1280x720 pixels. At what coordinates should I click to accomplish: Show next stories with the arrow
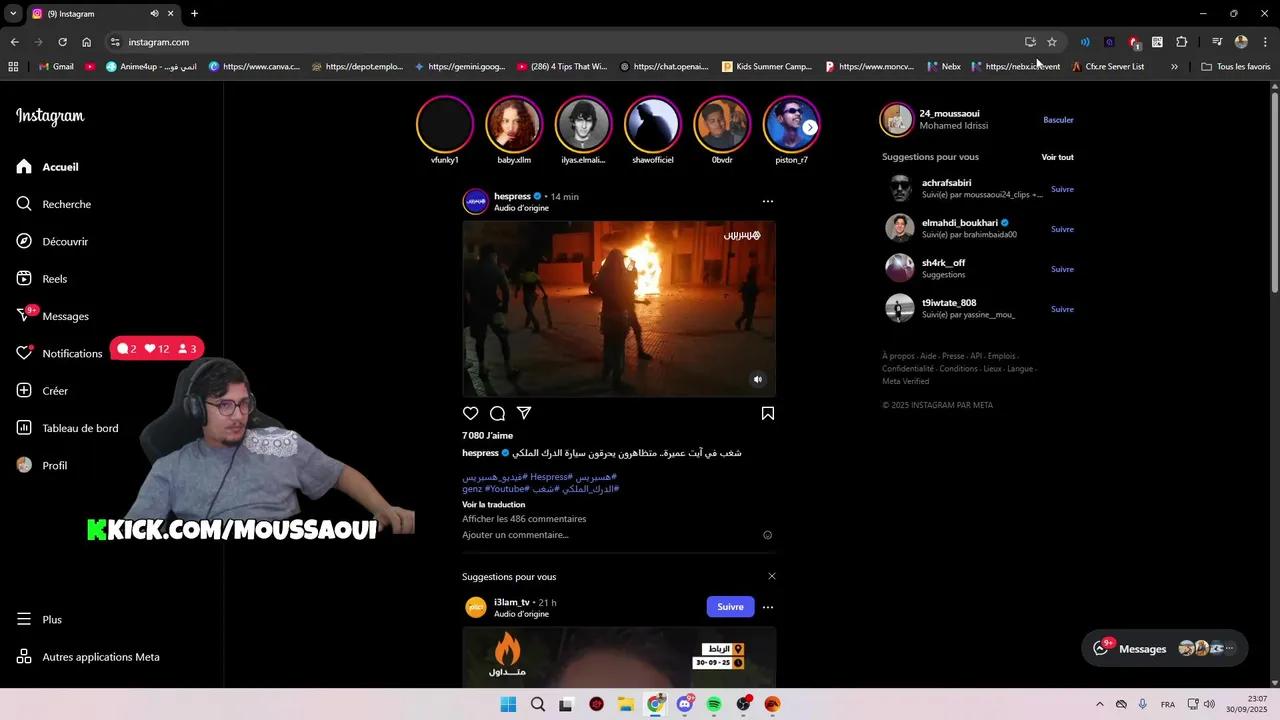point(810,127)
